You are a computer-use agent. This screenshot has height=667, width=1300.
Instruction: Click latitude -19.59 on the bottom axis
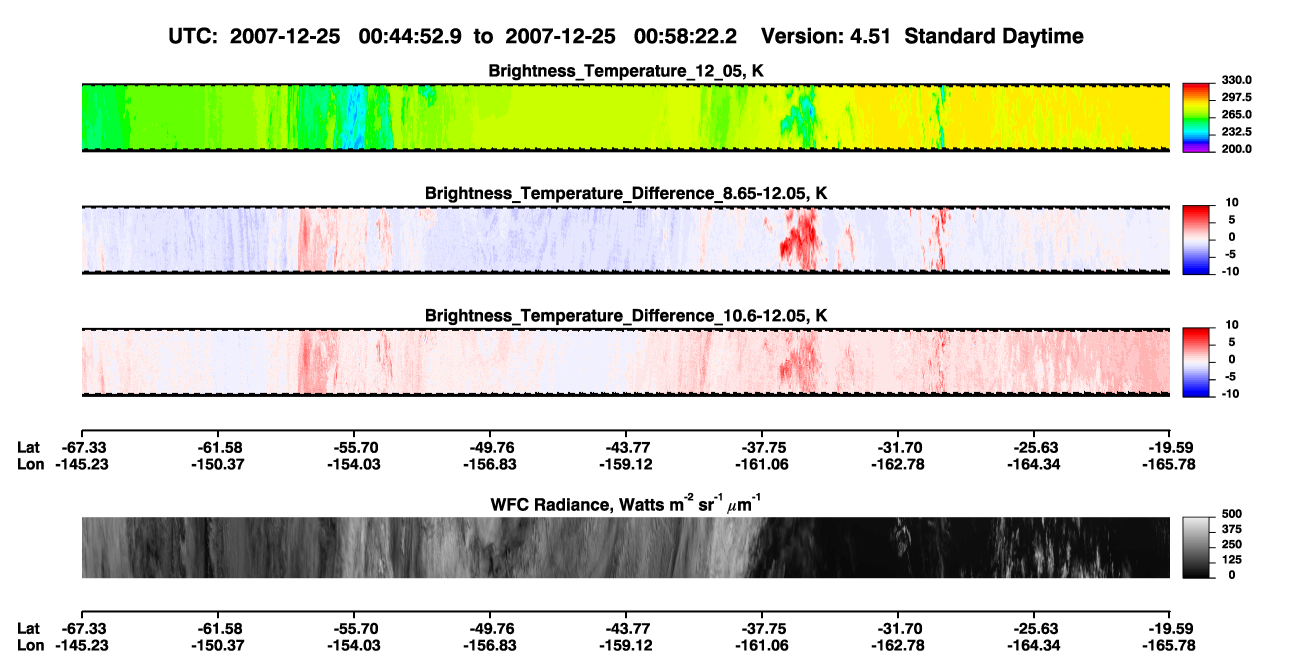coord(1170,628)
